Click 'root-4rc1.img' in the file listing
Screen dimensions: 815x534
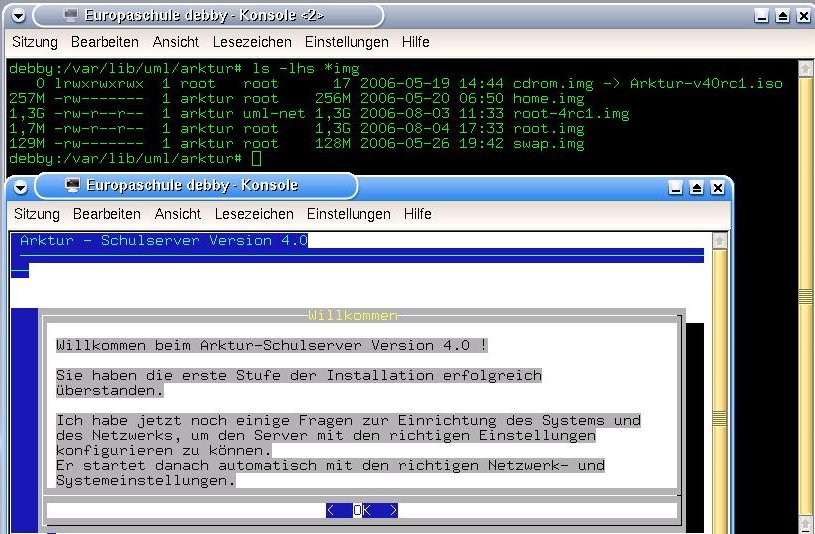(x=571, y=113)
